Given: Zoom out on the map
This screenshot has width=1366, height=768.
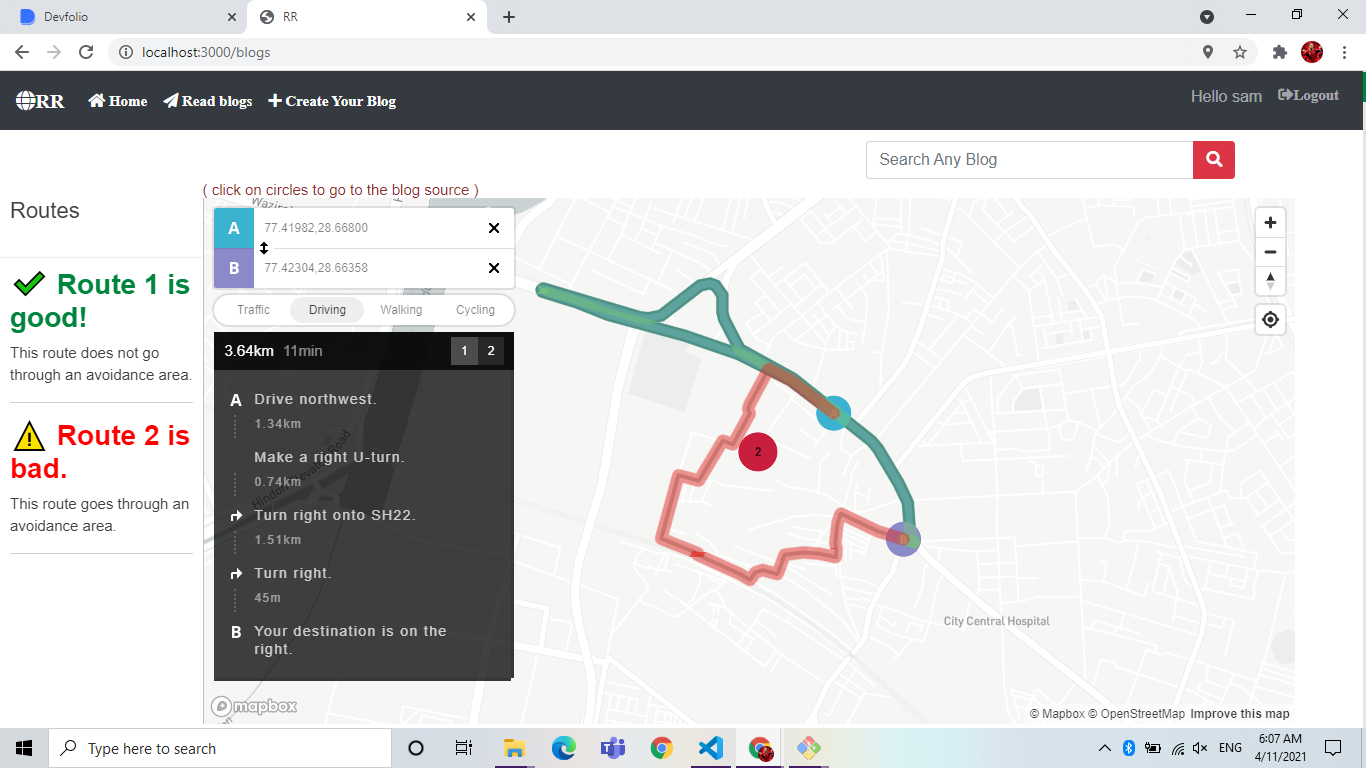Looking at the screenshot, I should [1270, 252].
